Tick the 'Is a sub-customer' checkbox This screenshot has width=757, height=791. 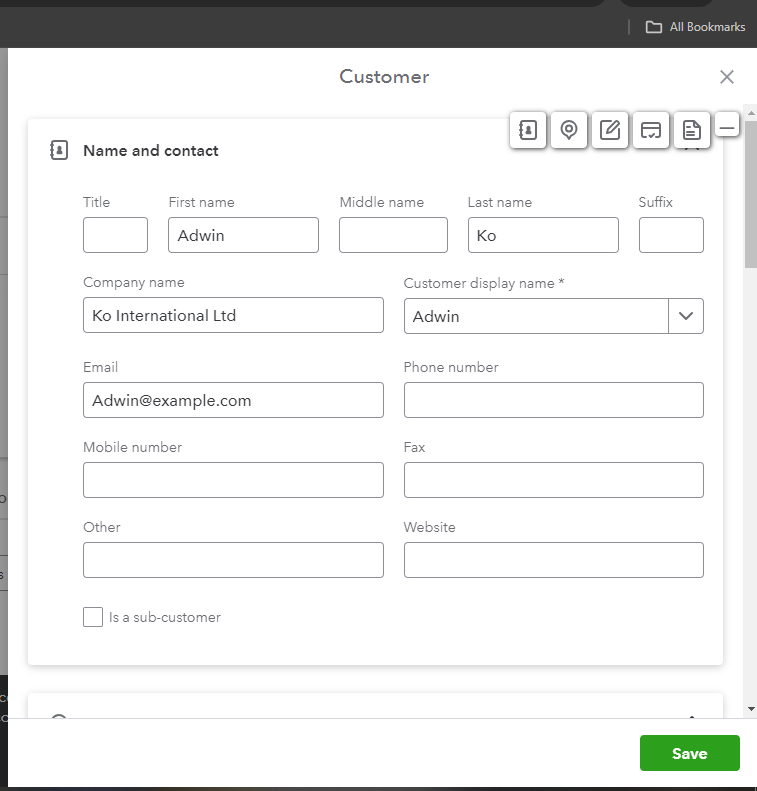coord(93,617)
